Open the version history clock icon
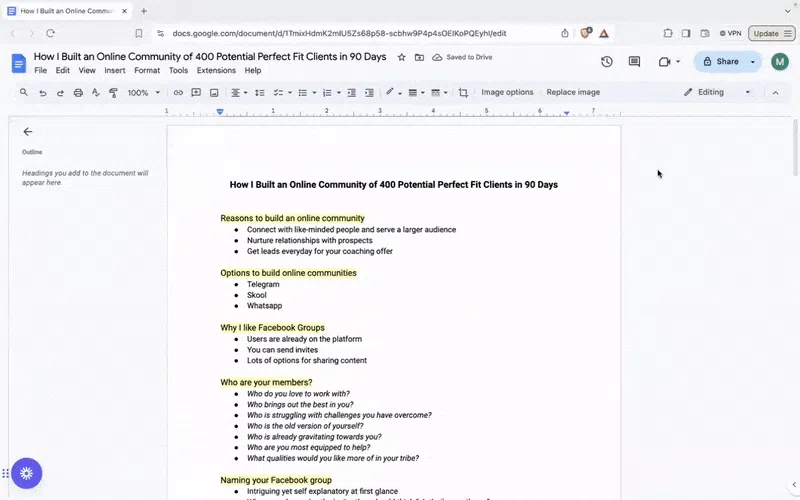 click(607, 62)
